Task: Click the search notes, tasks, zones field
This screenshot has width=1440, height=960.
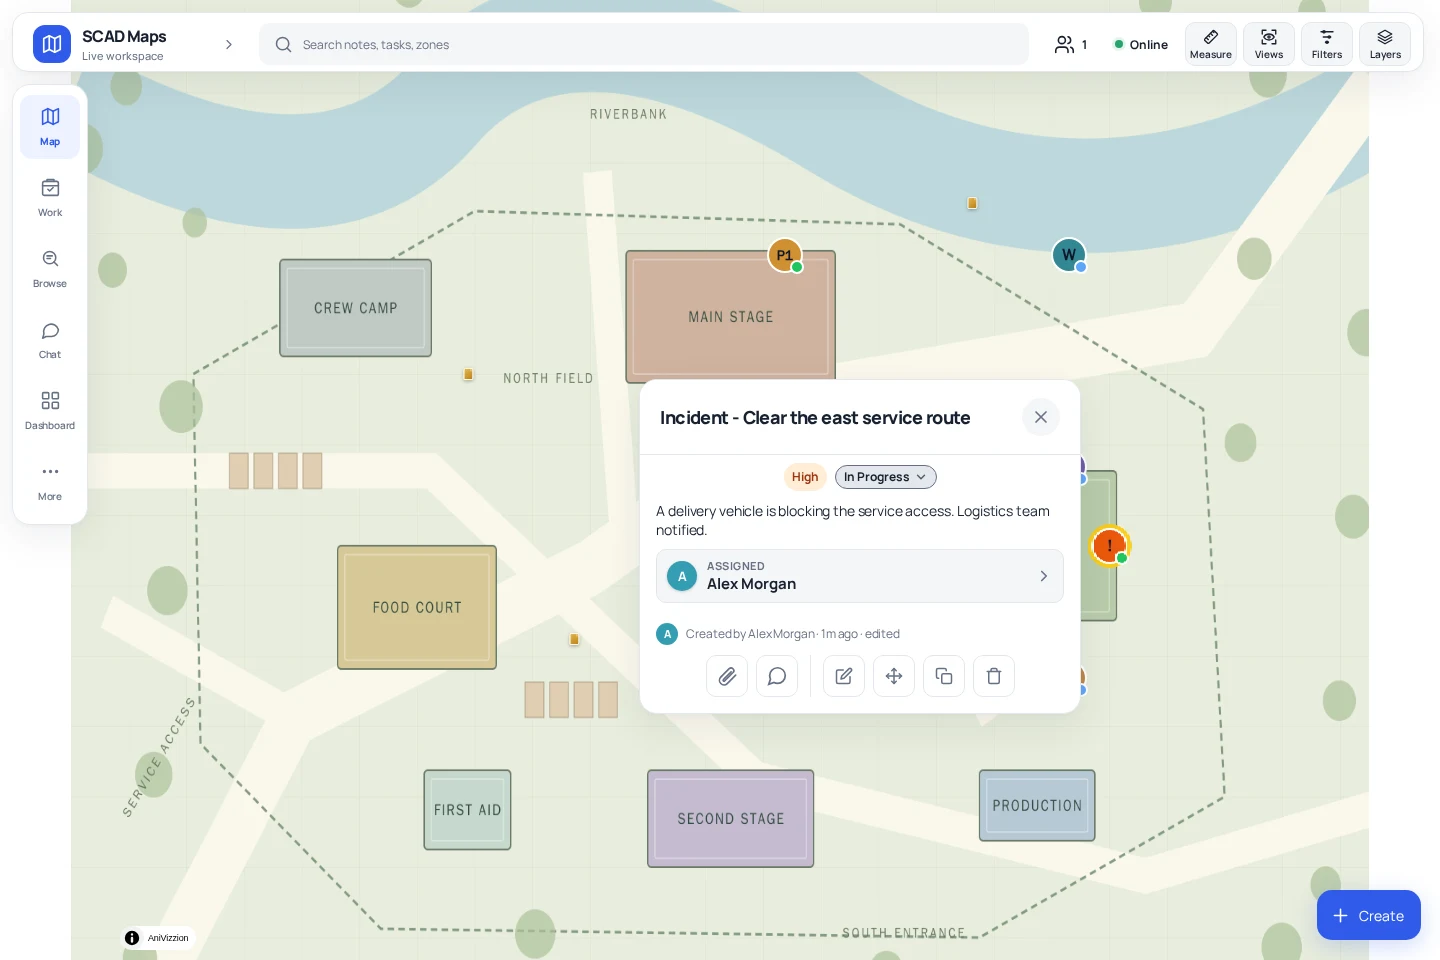Action: coord(644,44)
